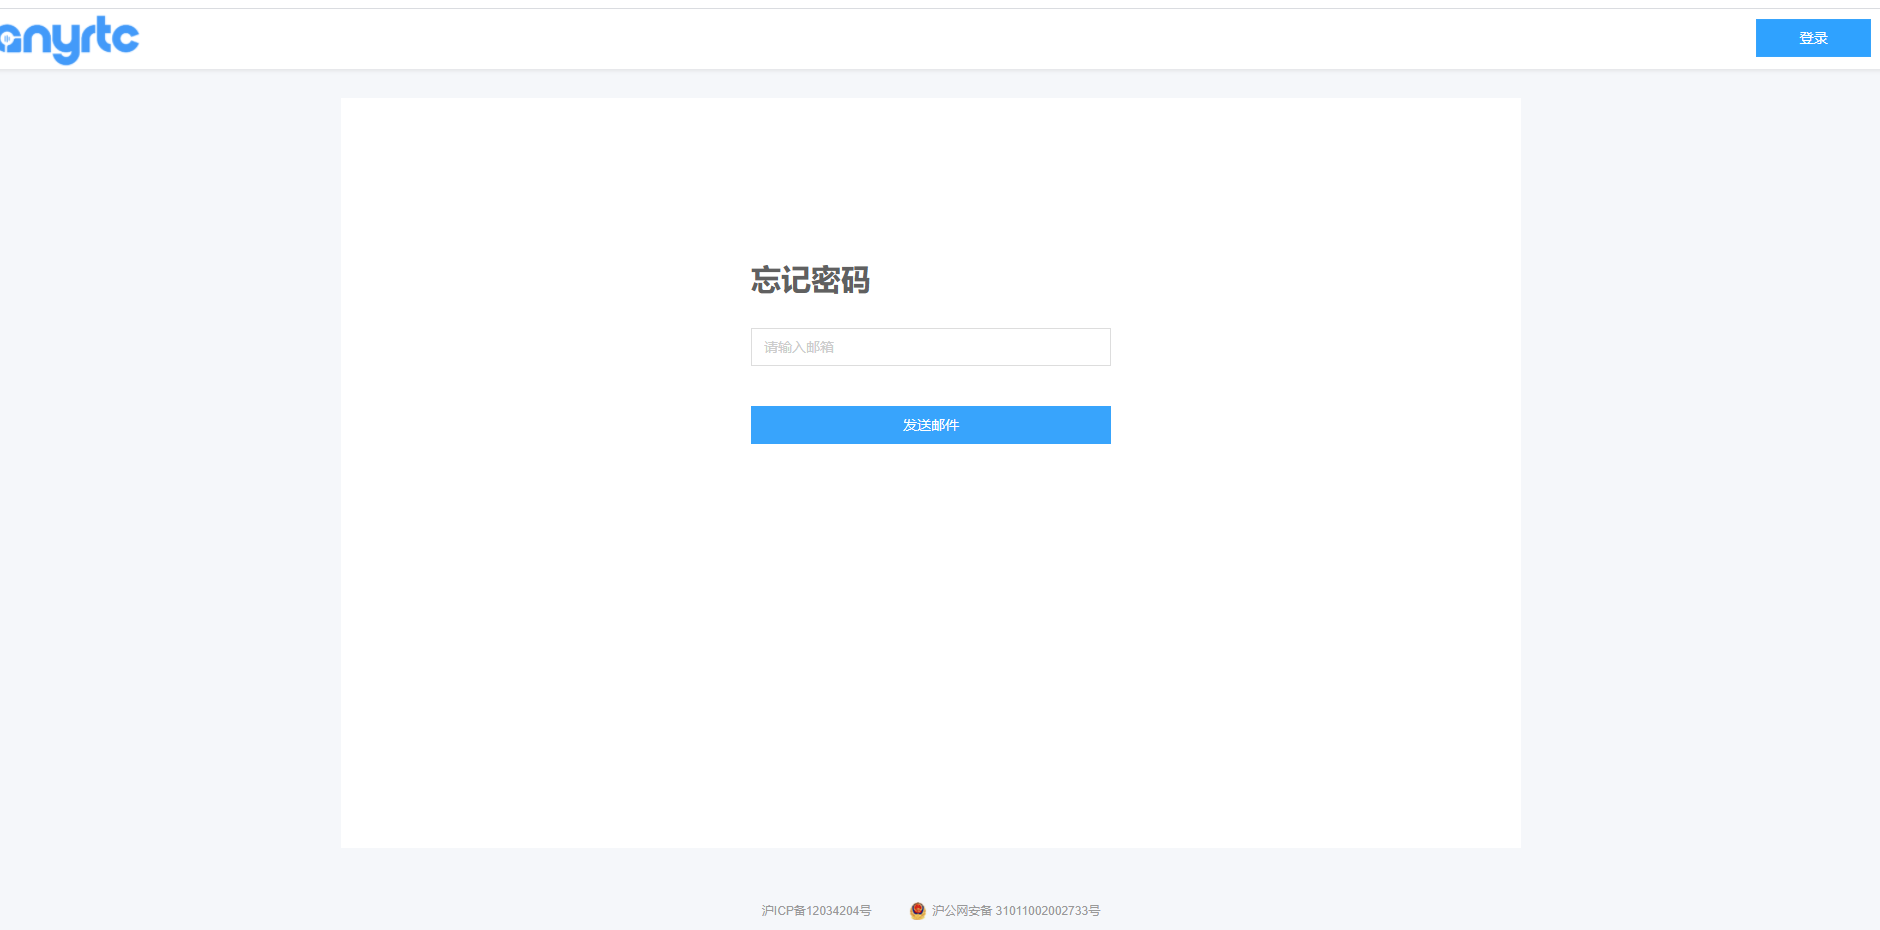Screen dimensions: 1880x930
Task: Open the 沪ICP备12034204号 link
Action: 816,911
